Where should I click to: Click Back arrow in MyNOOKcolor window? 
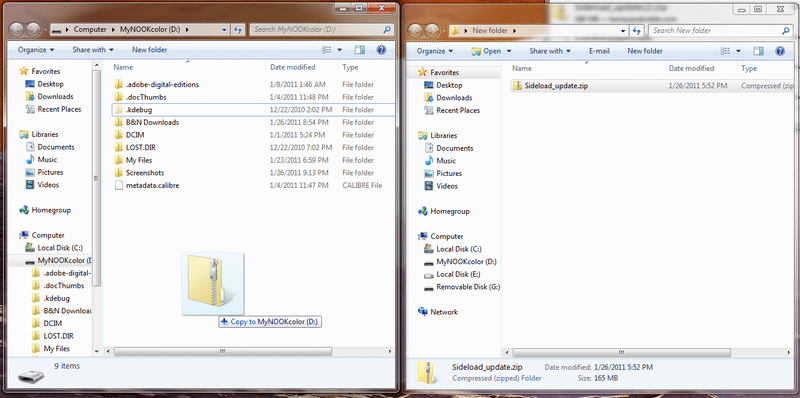pyautogui.click(x=17, y=30)
